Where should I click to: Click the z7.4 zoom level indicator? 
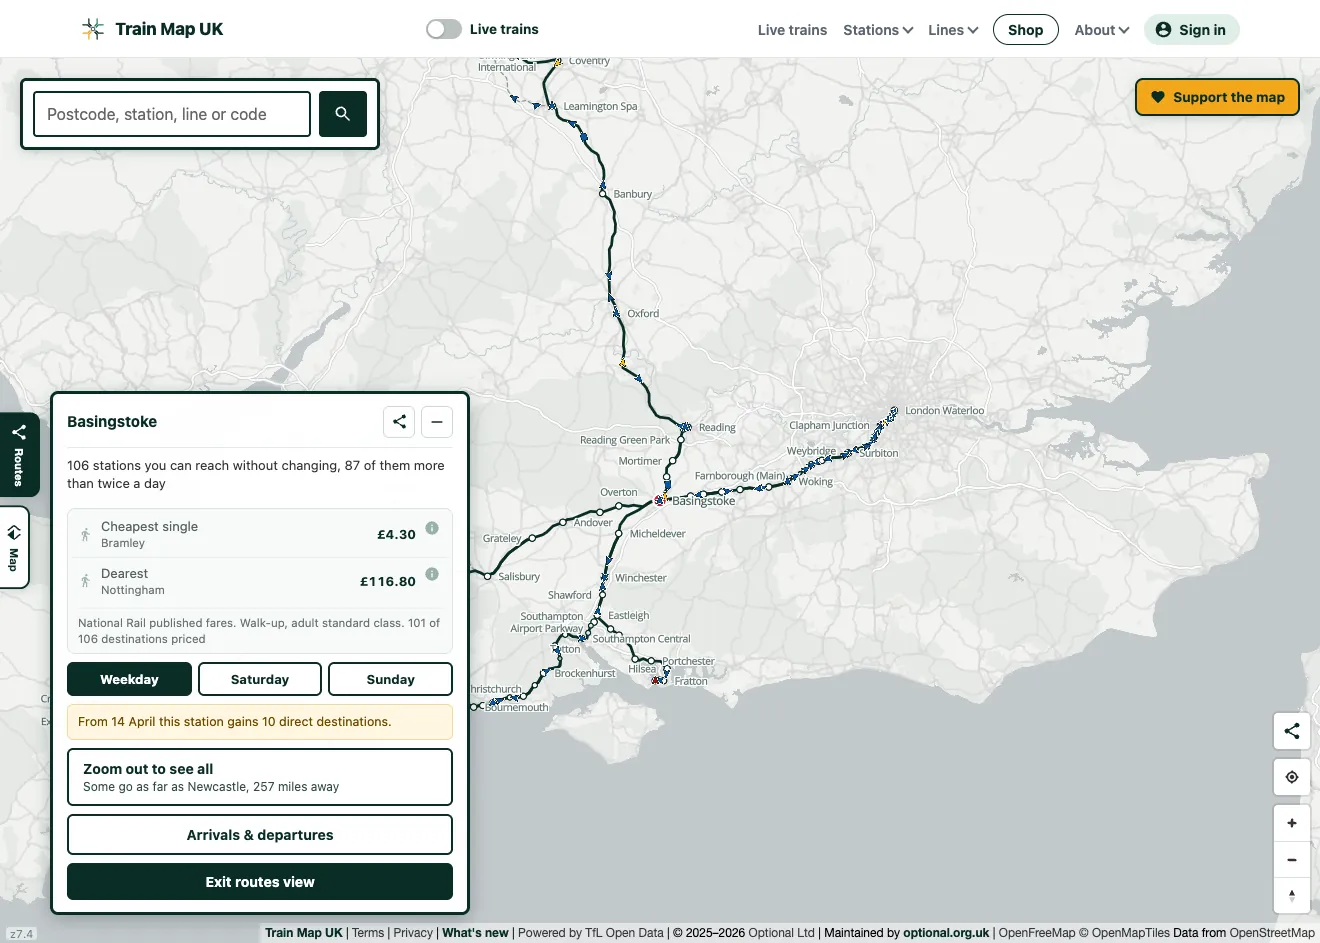point(21,934)
